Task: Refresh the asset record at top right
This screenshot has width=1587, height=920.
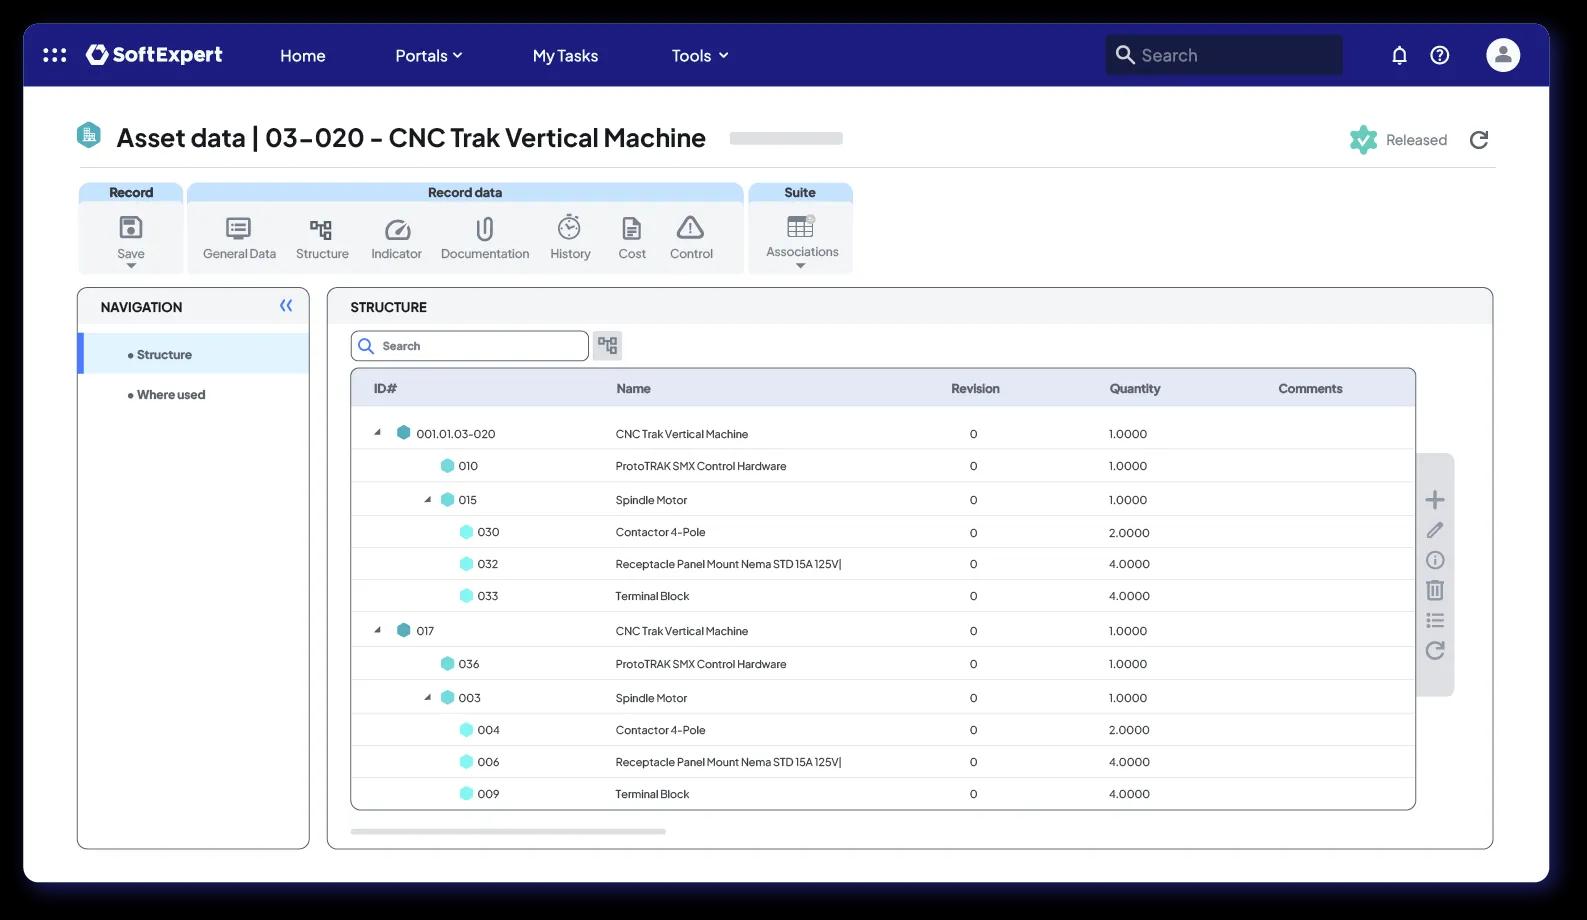Action: (x=1479, y=140)
